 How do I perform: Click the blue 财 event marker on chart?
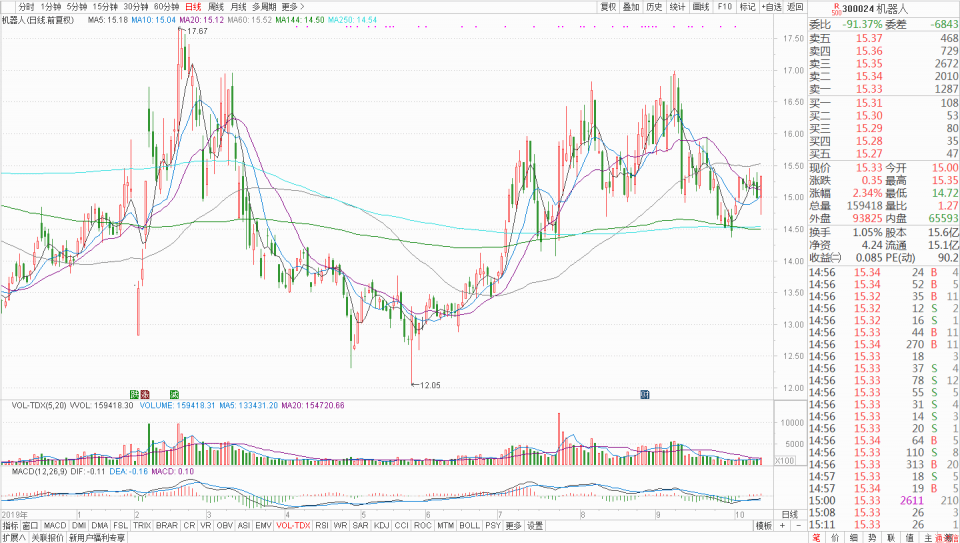(x=644, y=394)
